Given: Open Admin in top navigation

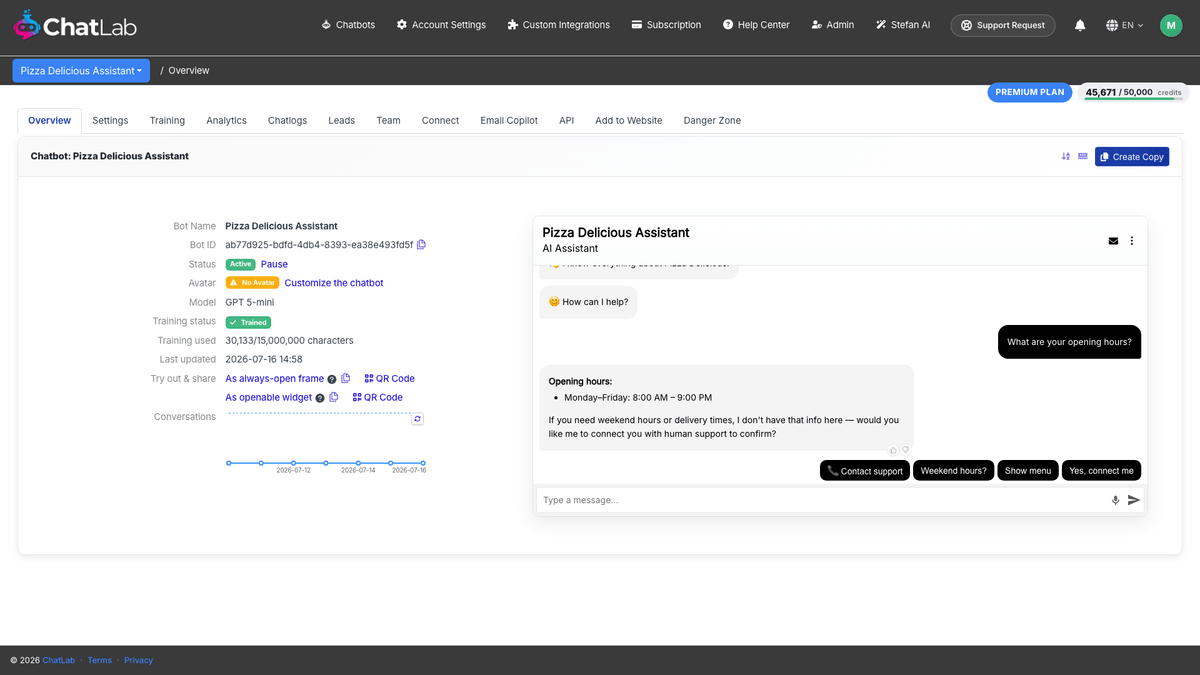Looking at the screenshot, I should point(833,25).
